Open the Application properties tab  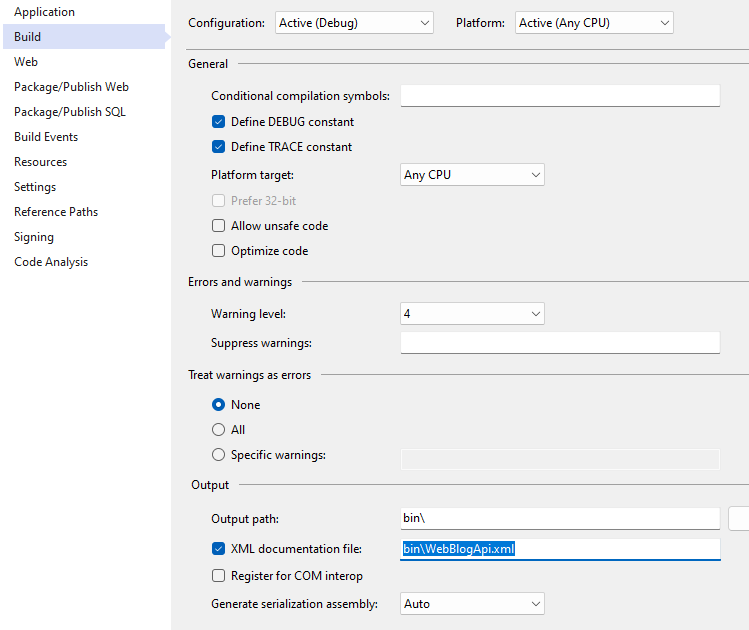pos(44,12)
